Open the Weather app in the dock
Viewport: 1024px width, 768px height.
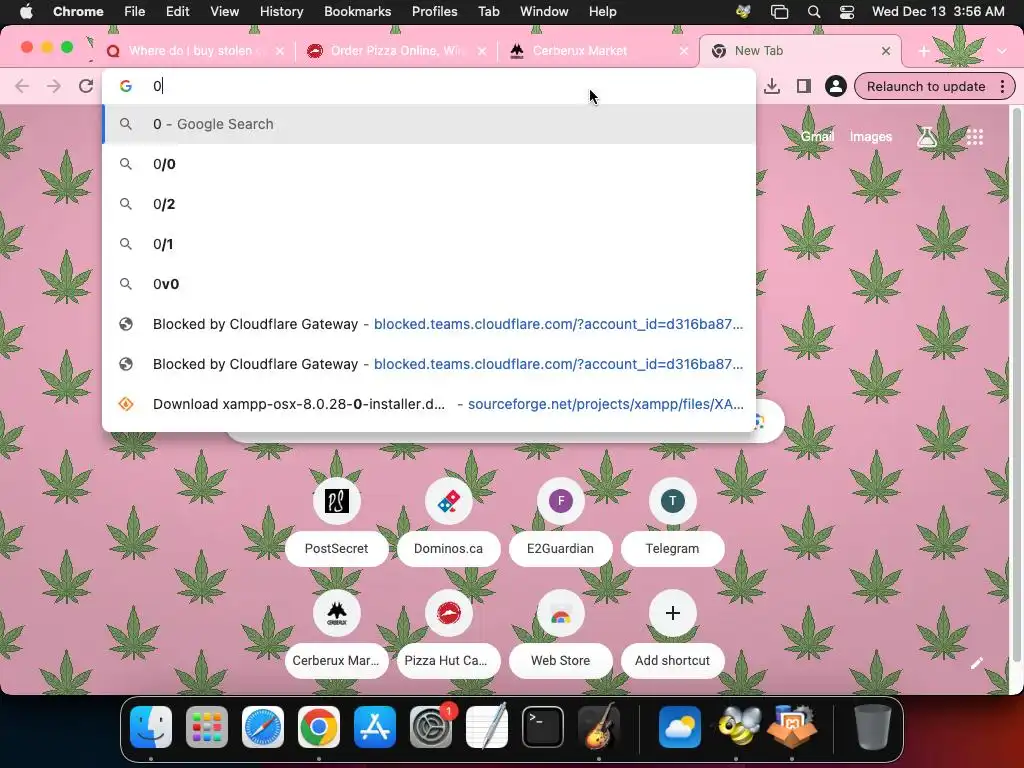(x=680, y=727)
